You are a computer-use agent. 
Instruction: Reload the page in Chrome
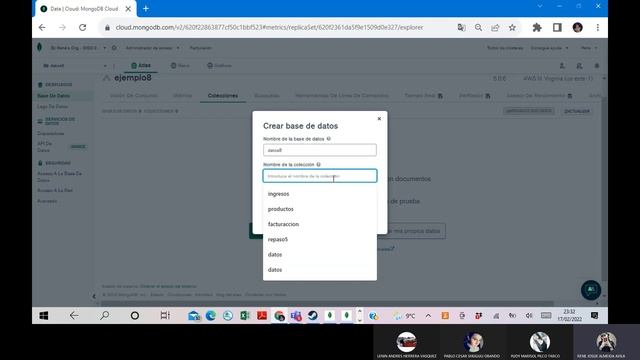click(82, 27)
